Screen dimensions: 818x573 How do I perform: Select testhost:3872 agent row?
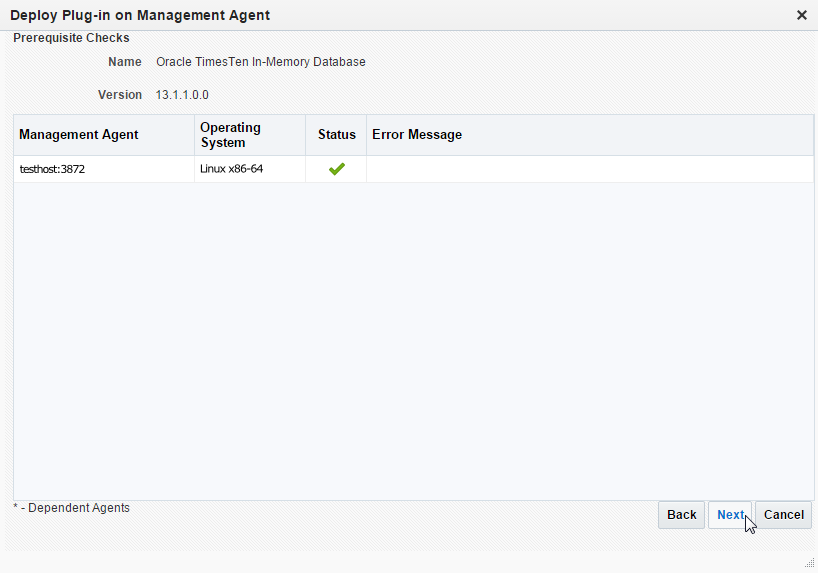pyautogui.click(x=413, y=169)
